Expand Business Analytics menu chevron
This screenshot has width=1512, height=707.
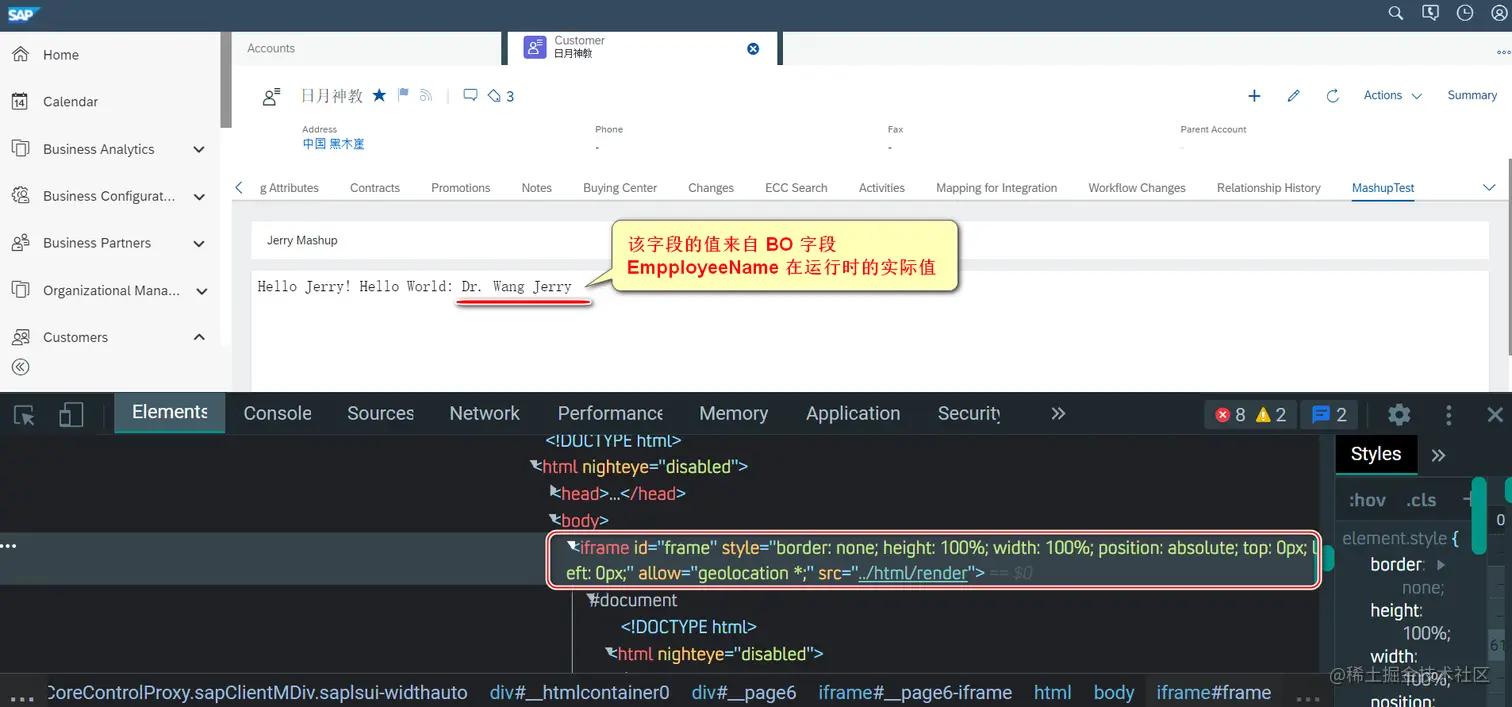198,149
